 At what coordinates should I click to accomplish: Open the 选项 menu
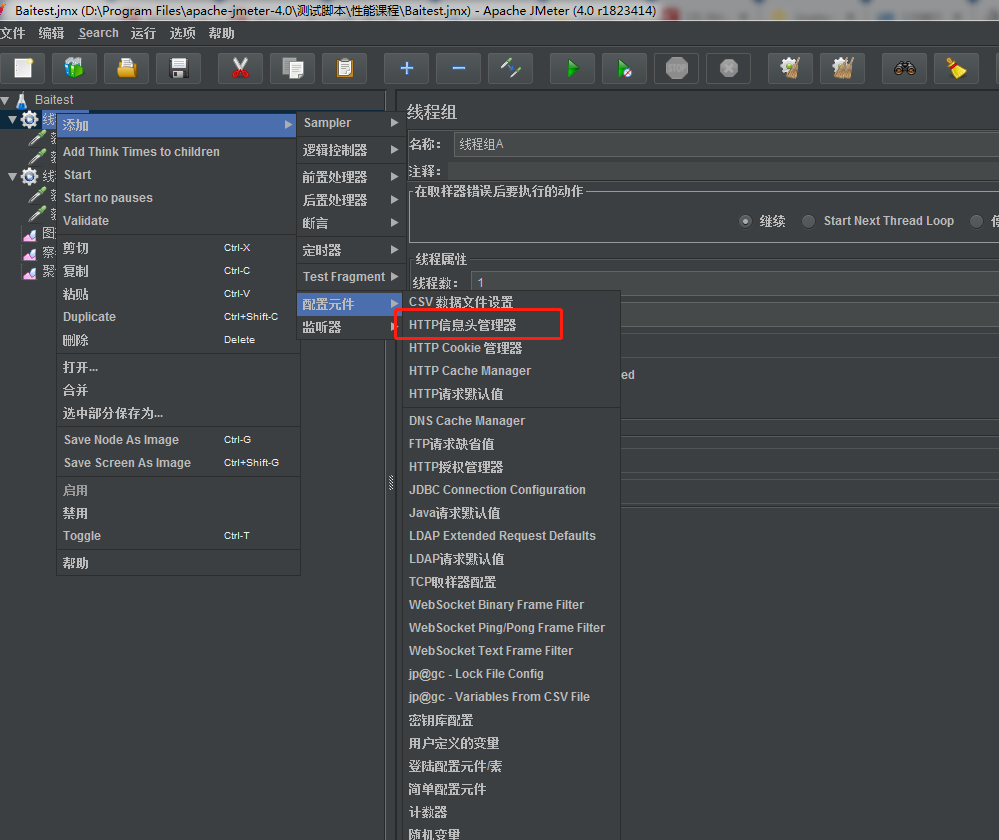(182, 33)
